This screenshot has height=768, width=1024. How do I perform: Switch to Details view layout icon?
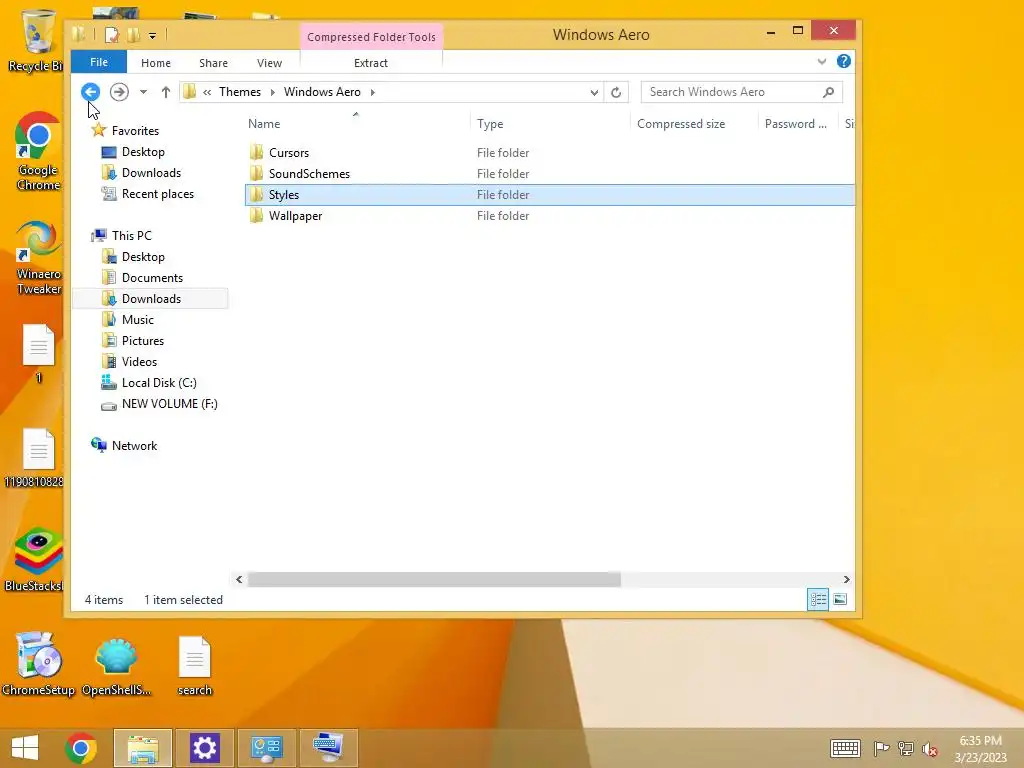(818, 600)
